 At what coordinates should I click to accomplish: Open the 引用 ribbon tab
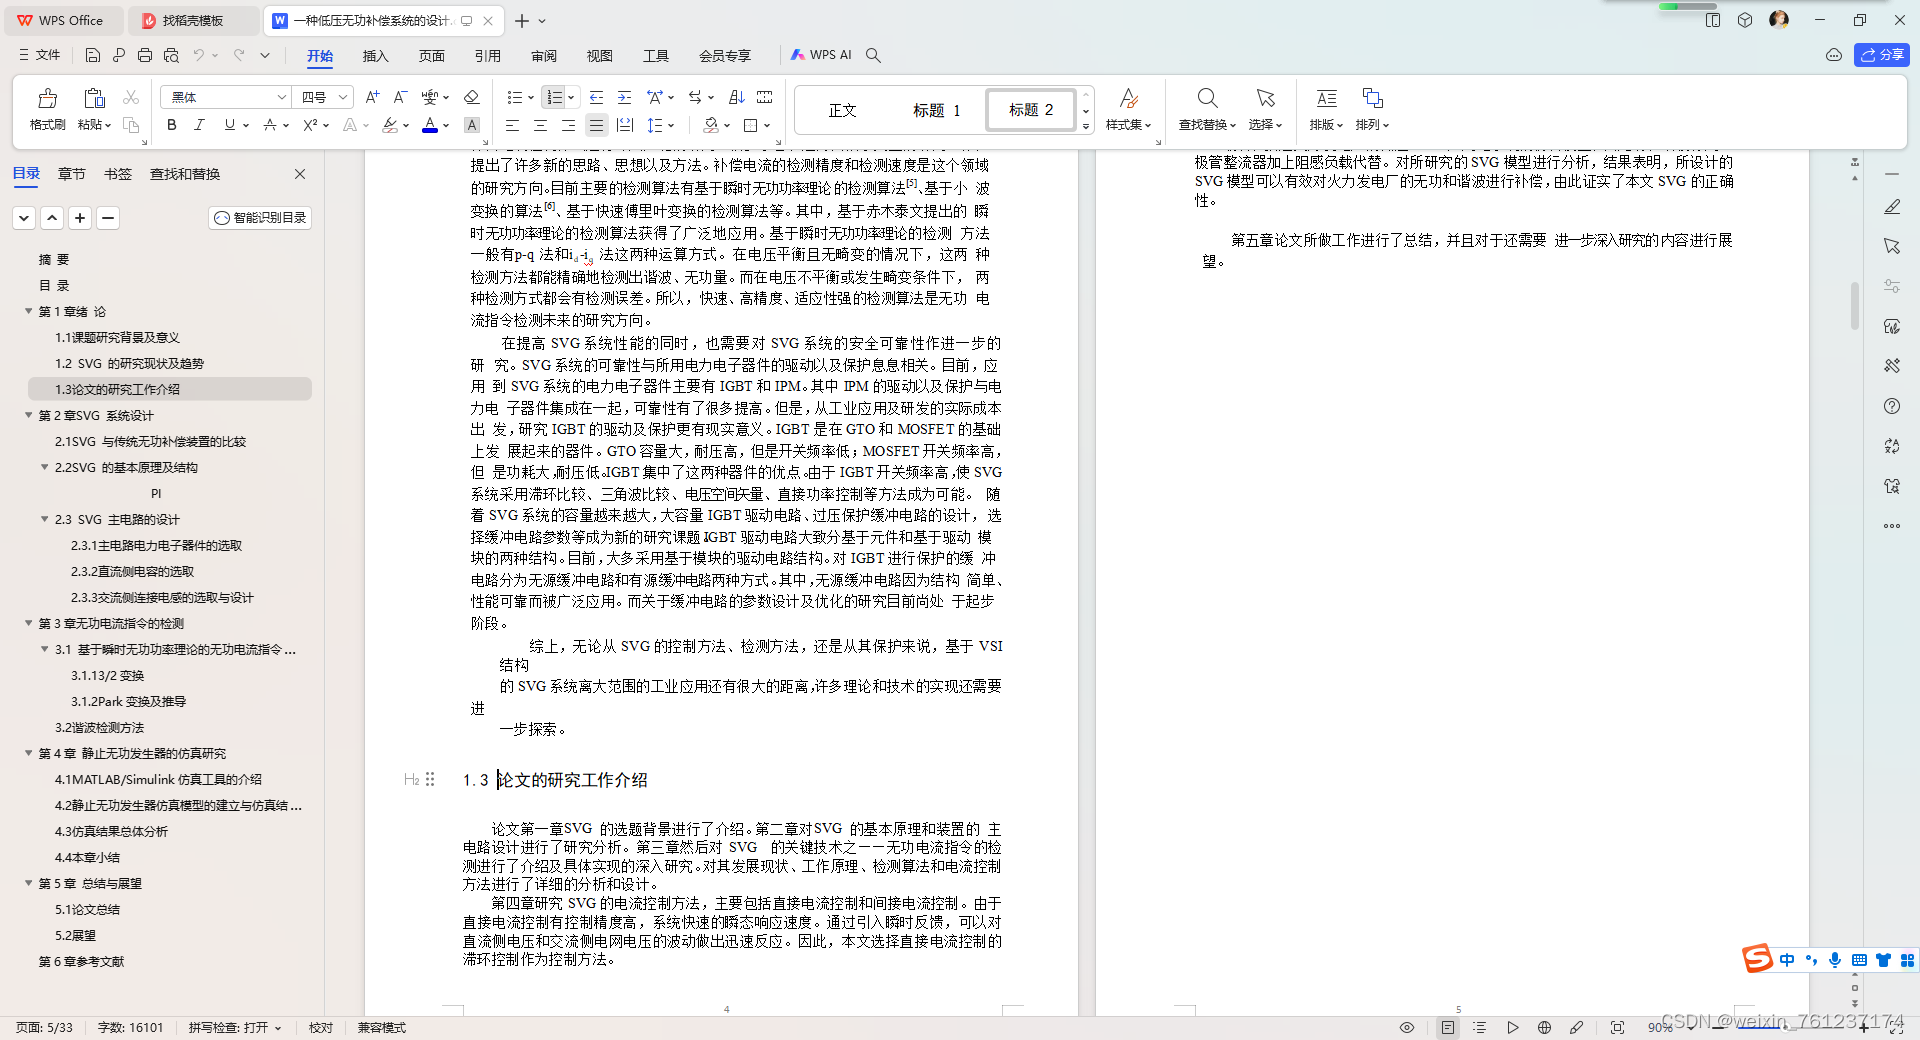point(487,55)
